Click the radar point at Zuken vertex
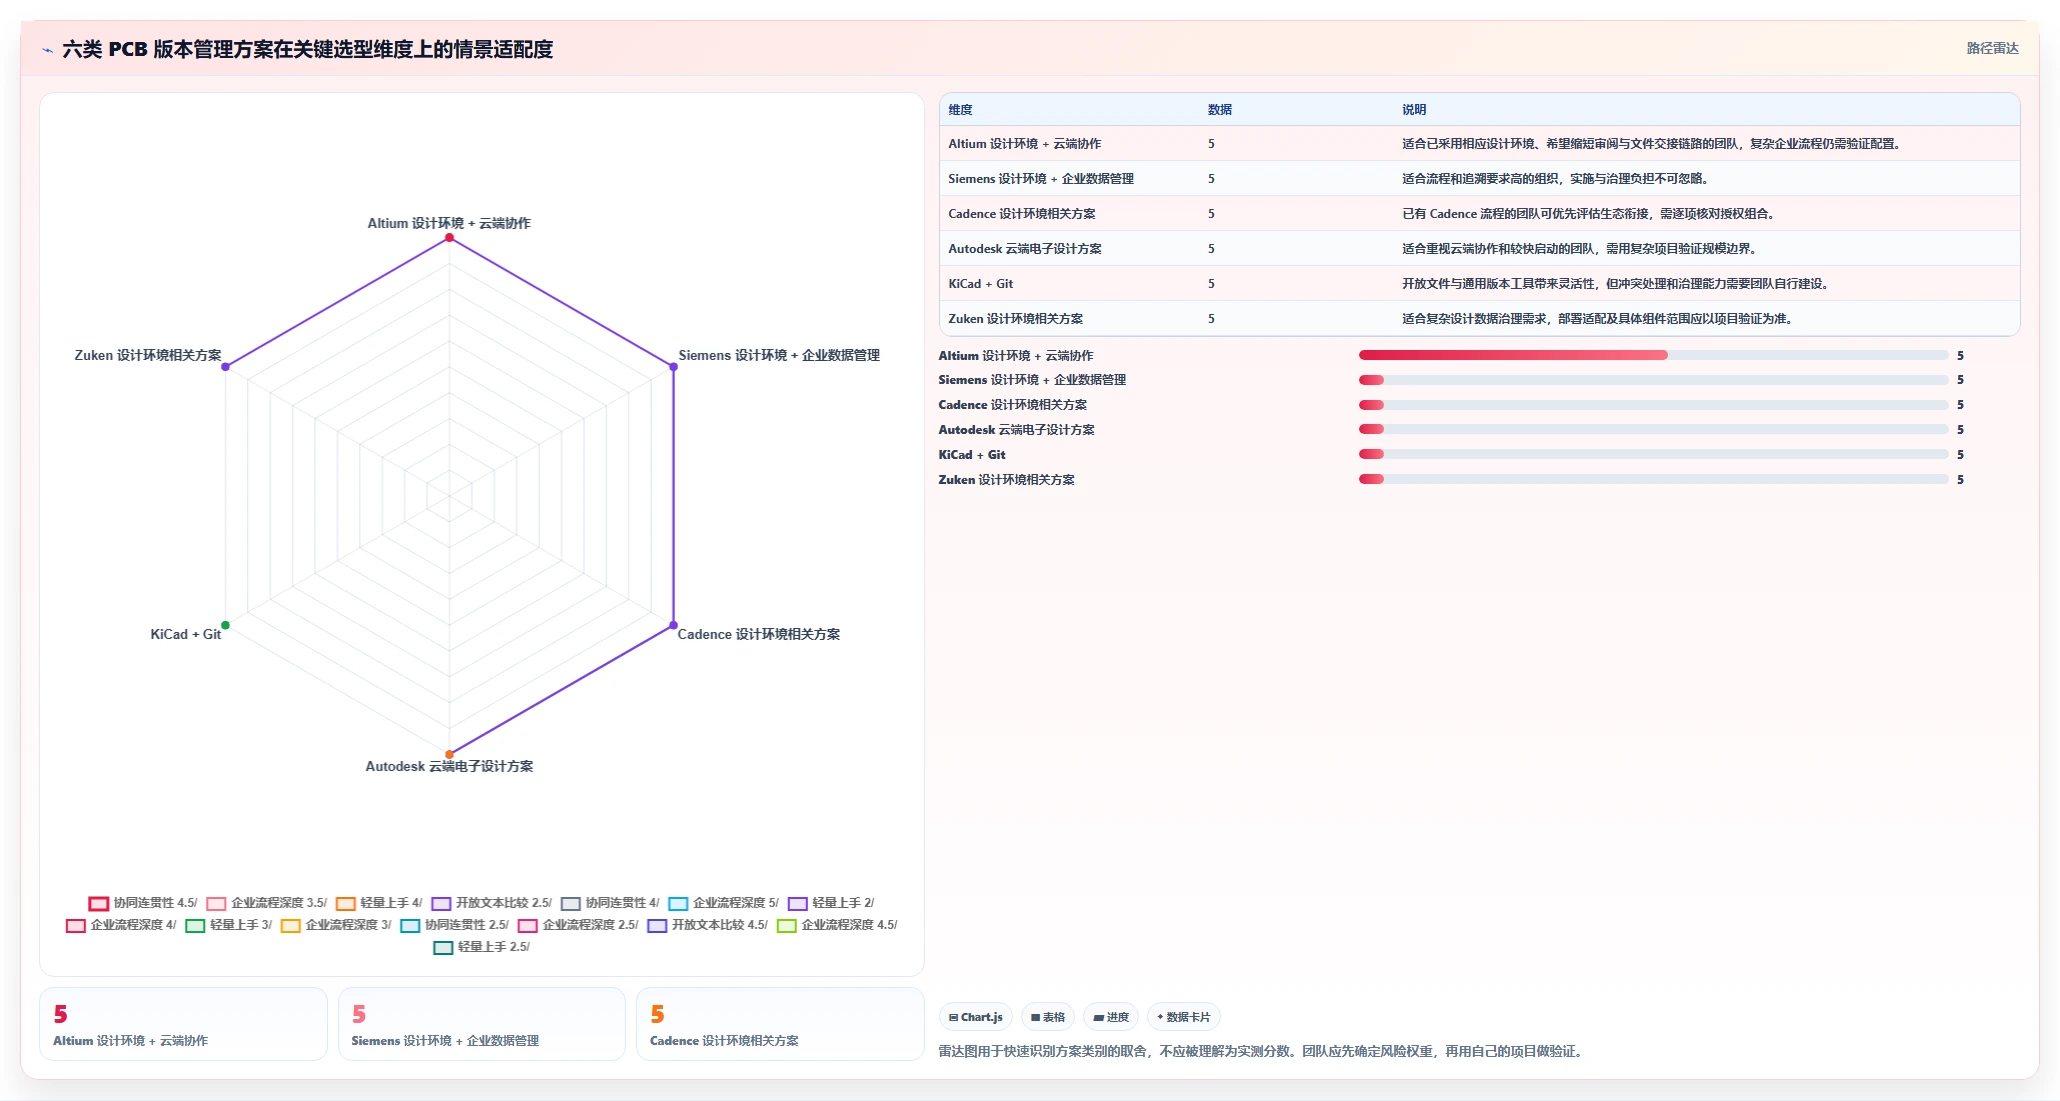 (x=225, y=367)
